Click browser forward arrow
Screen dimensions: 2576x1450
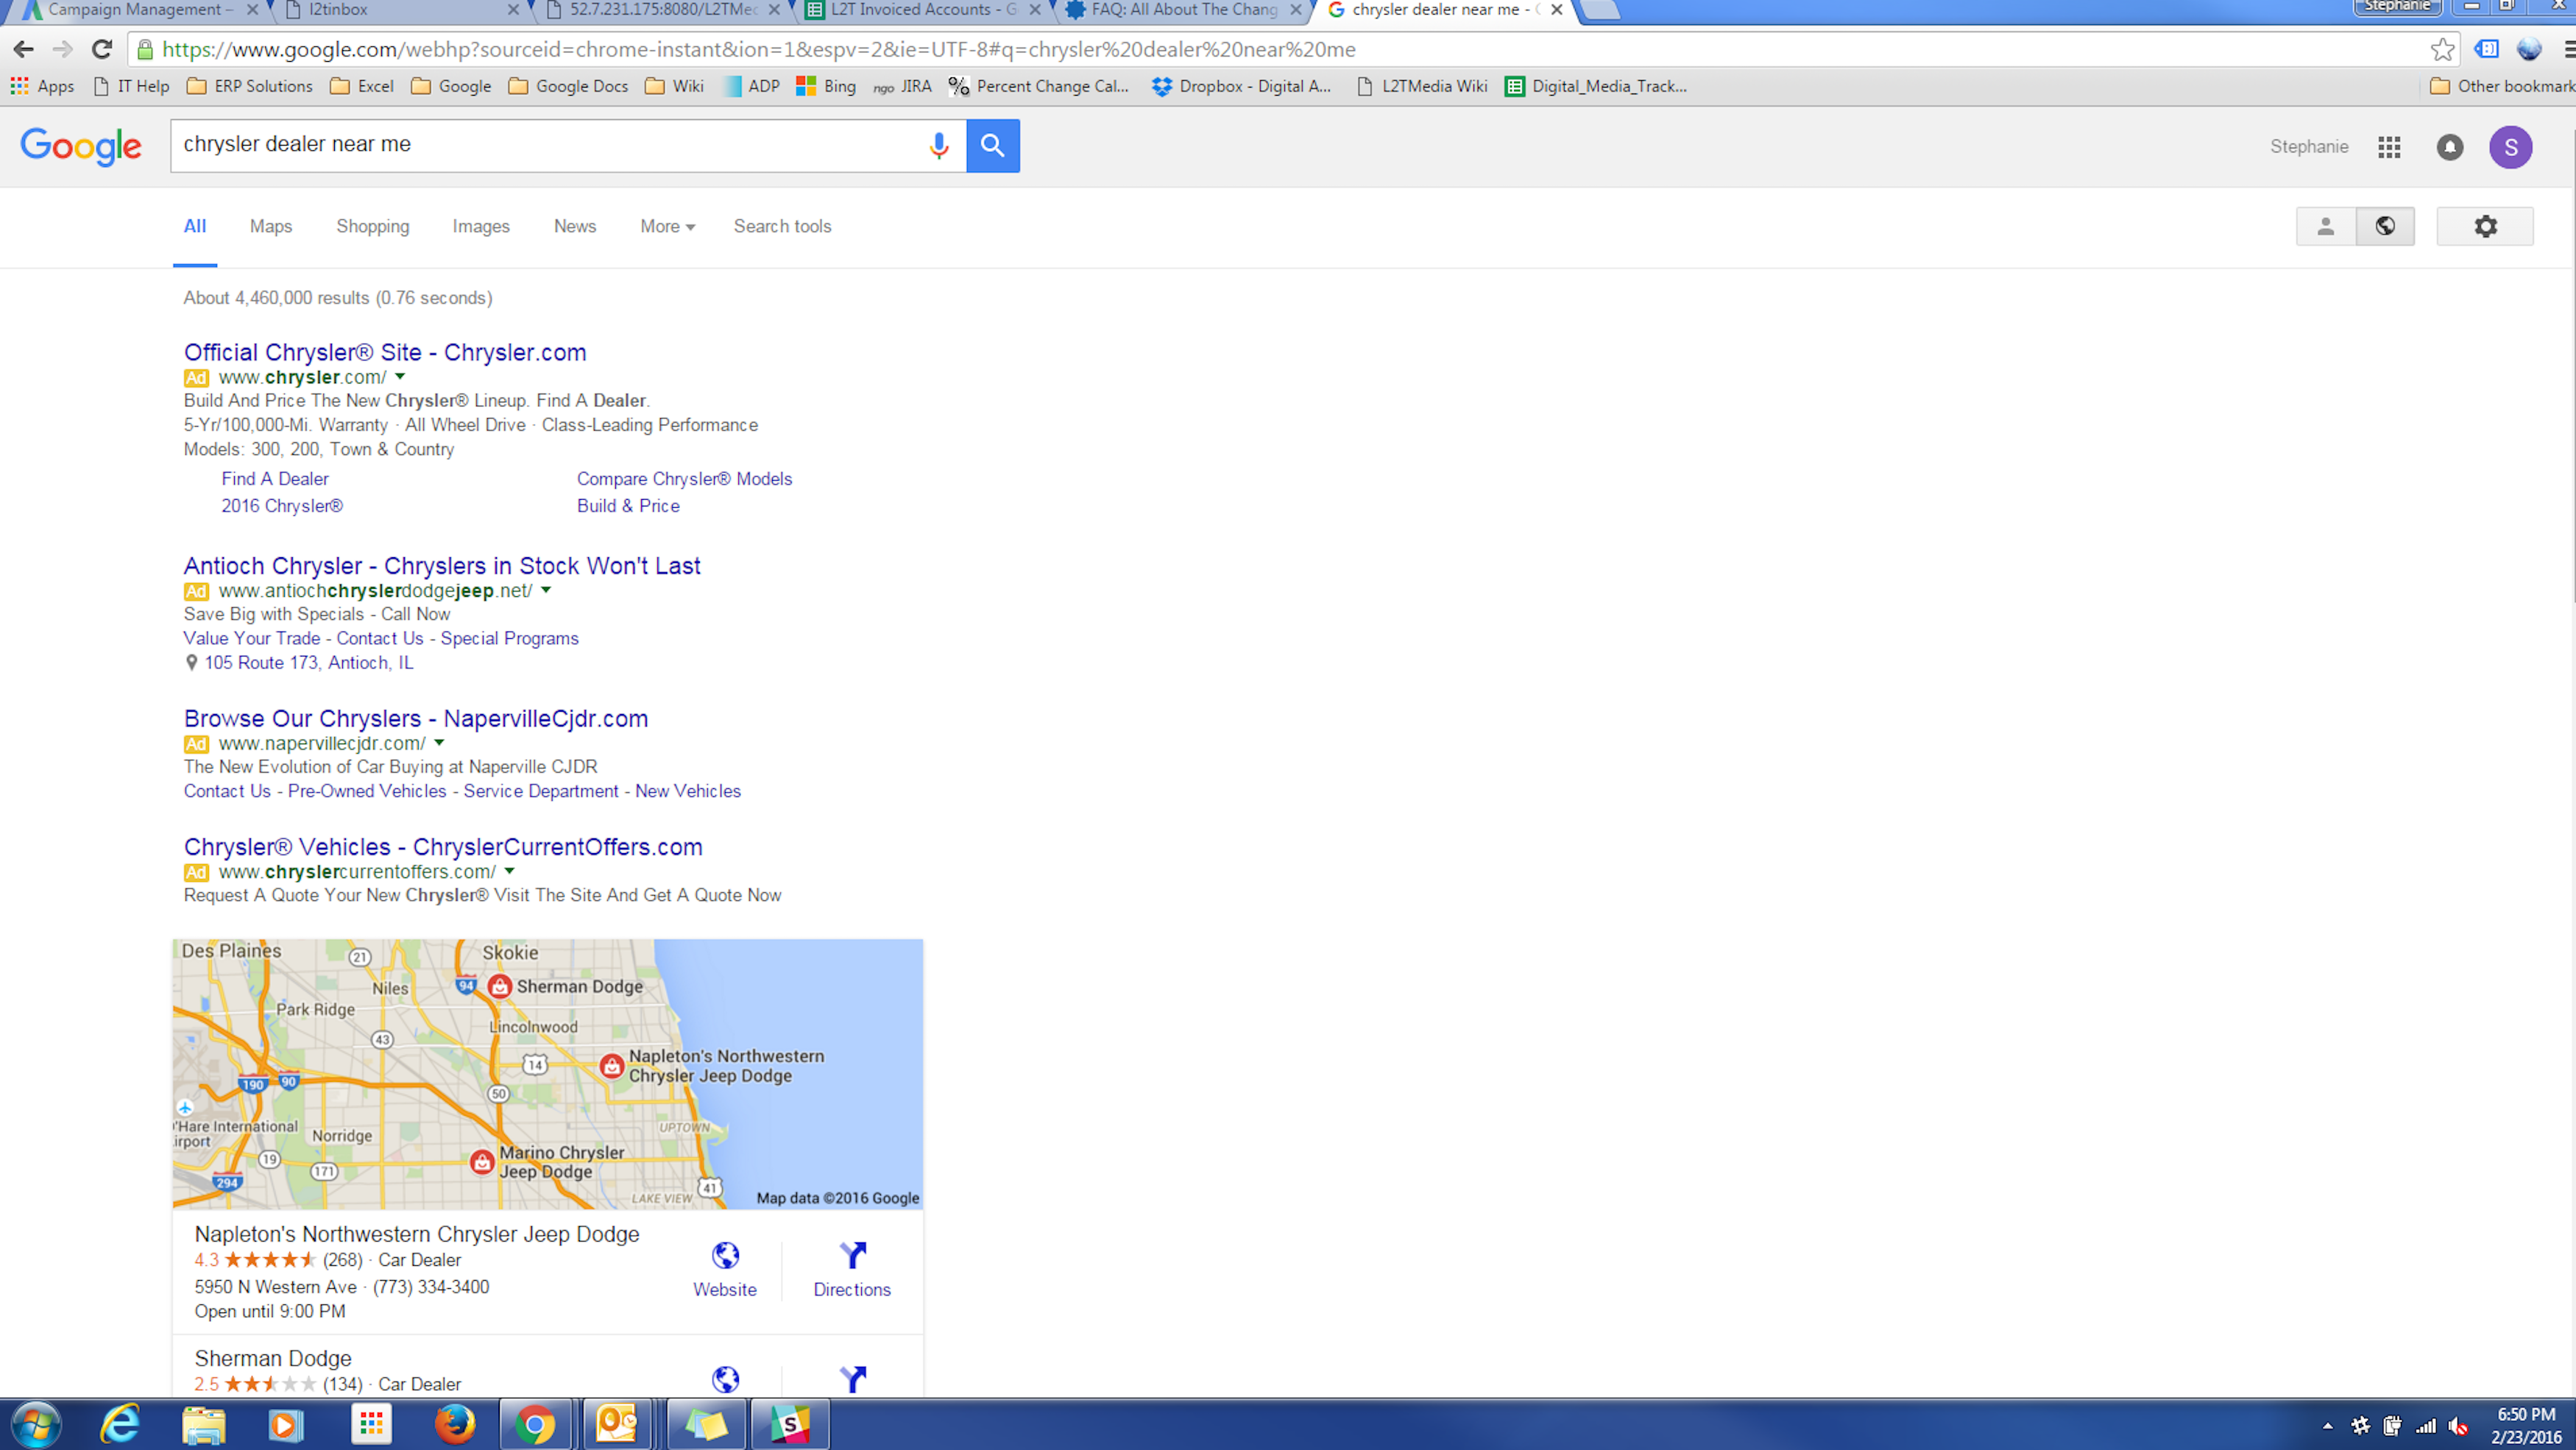62,49
